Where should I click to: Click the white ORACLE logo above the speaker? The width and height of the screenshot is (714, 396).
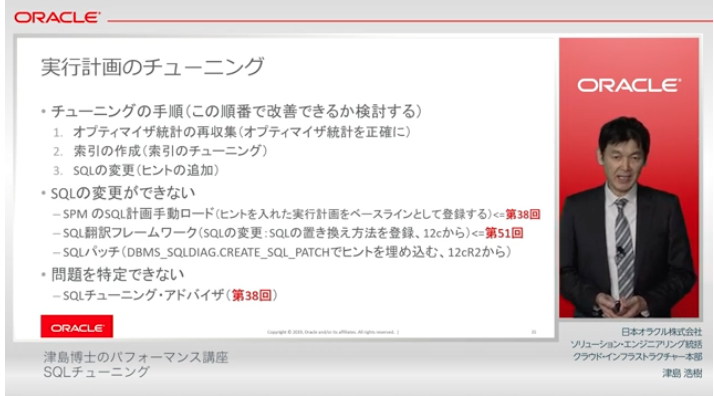coord(629,85)
